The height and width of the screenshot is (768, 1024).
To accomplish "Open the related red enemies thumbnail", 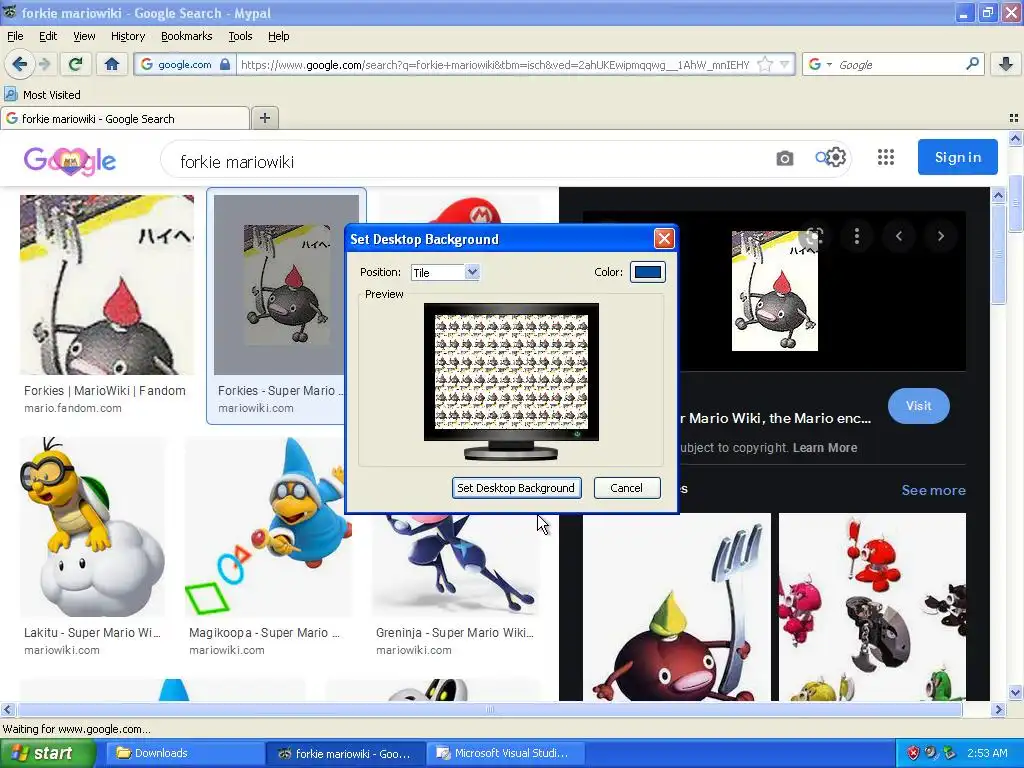I will pos(872,607).
